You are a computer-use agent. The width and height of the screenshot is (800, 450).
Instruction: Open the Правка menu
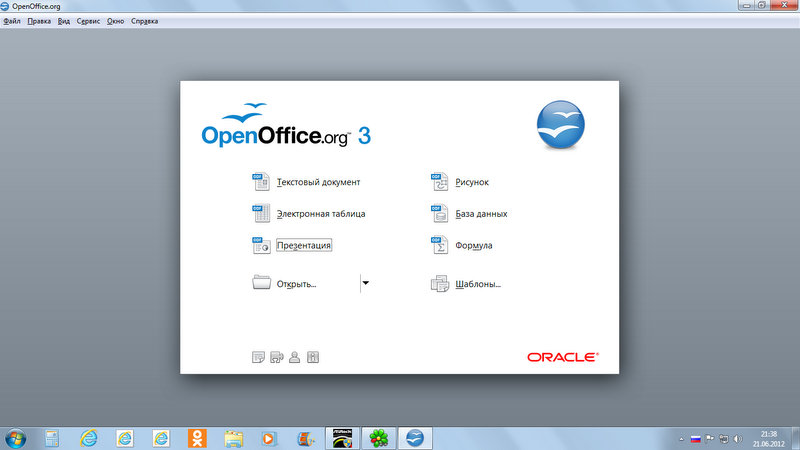39,21
